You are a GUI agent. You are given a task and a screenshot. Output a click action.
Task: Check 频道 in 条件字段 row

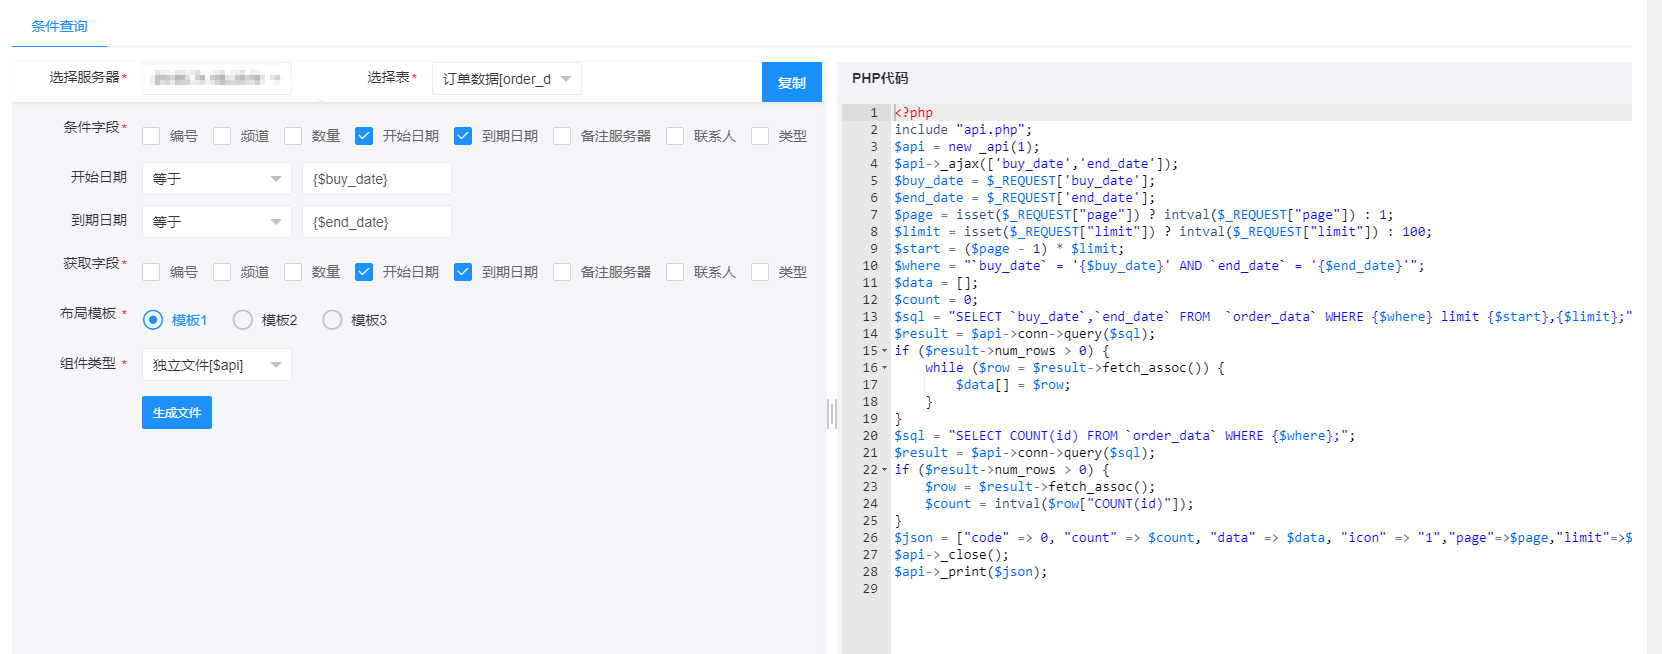(222, 136)
